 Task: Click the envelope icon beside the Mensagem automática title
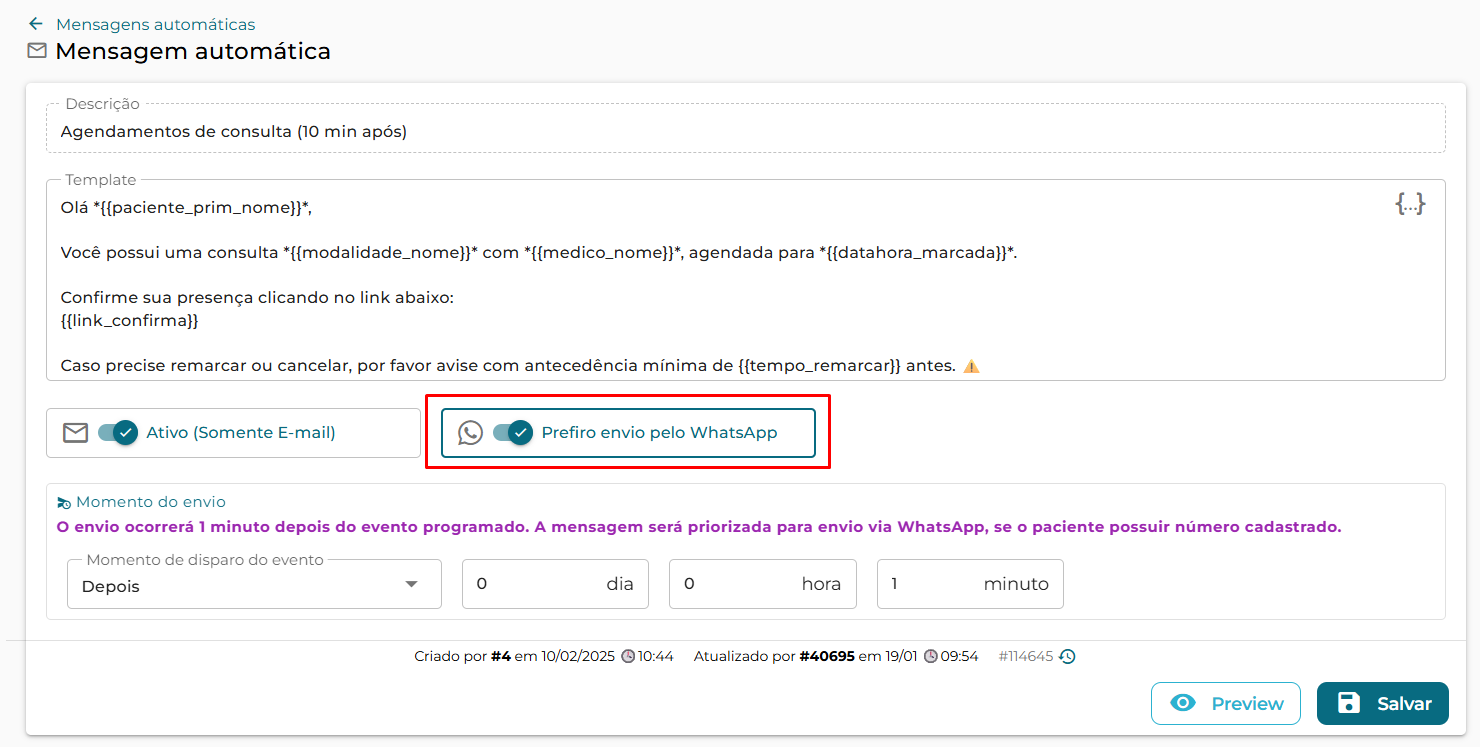(37, 51)
